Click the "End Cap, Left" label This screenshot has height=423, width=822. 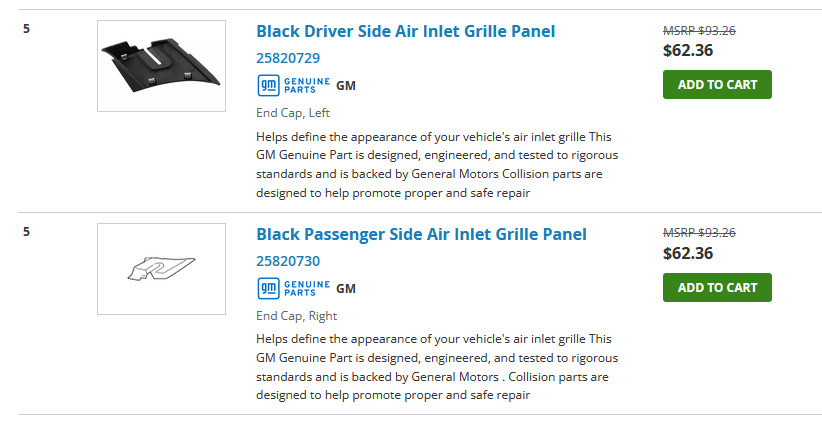point(293,113)
